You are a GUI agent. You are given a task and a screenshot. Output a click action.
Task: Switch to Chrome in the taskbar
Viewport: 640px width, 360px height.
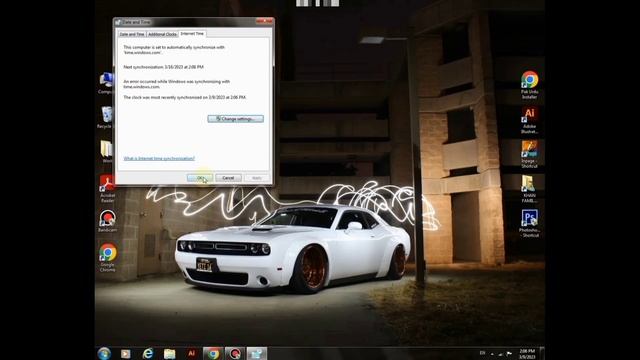(x=213, y=353)
